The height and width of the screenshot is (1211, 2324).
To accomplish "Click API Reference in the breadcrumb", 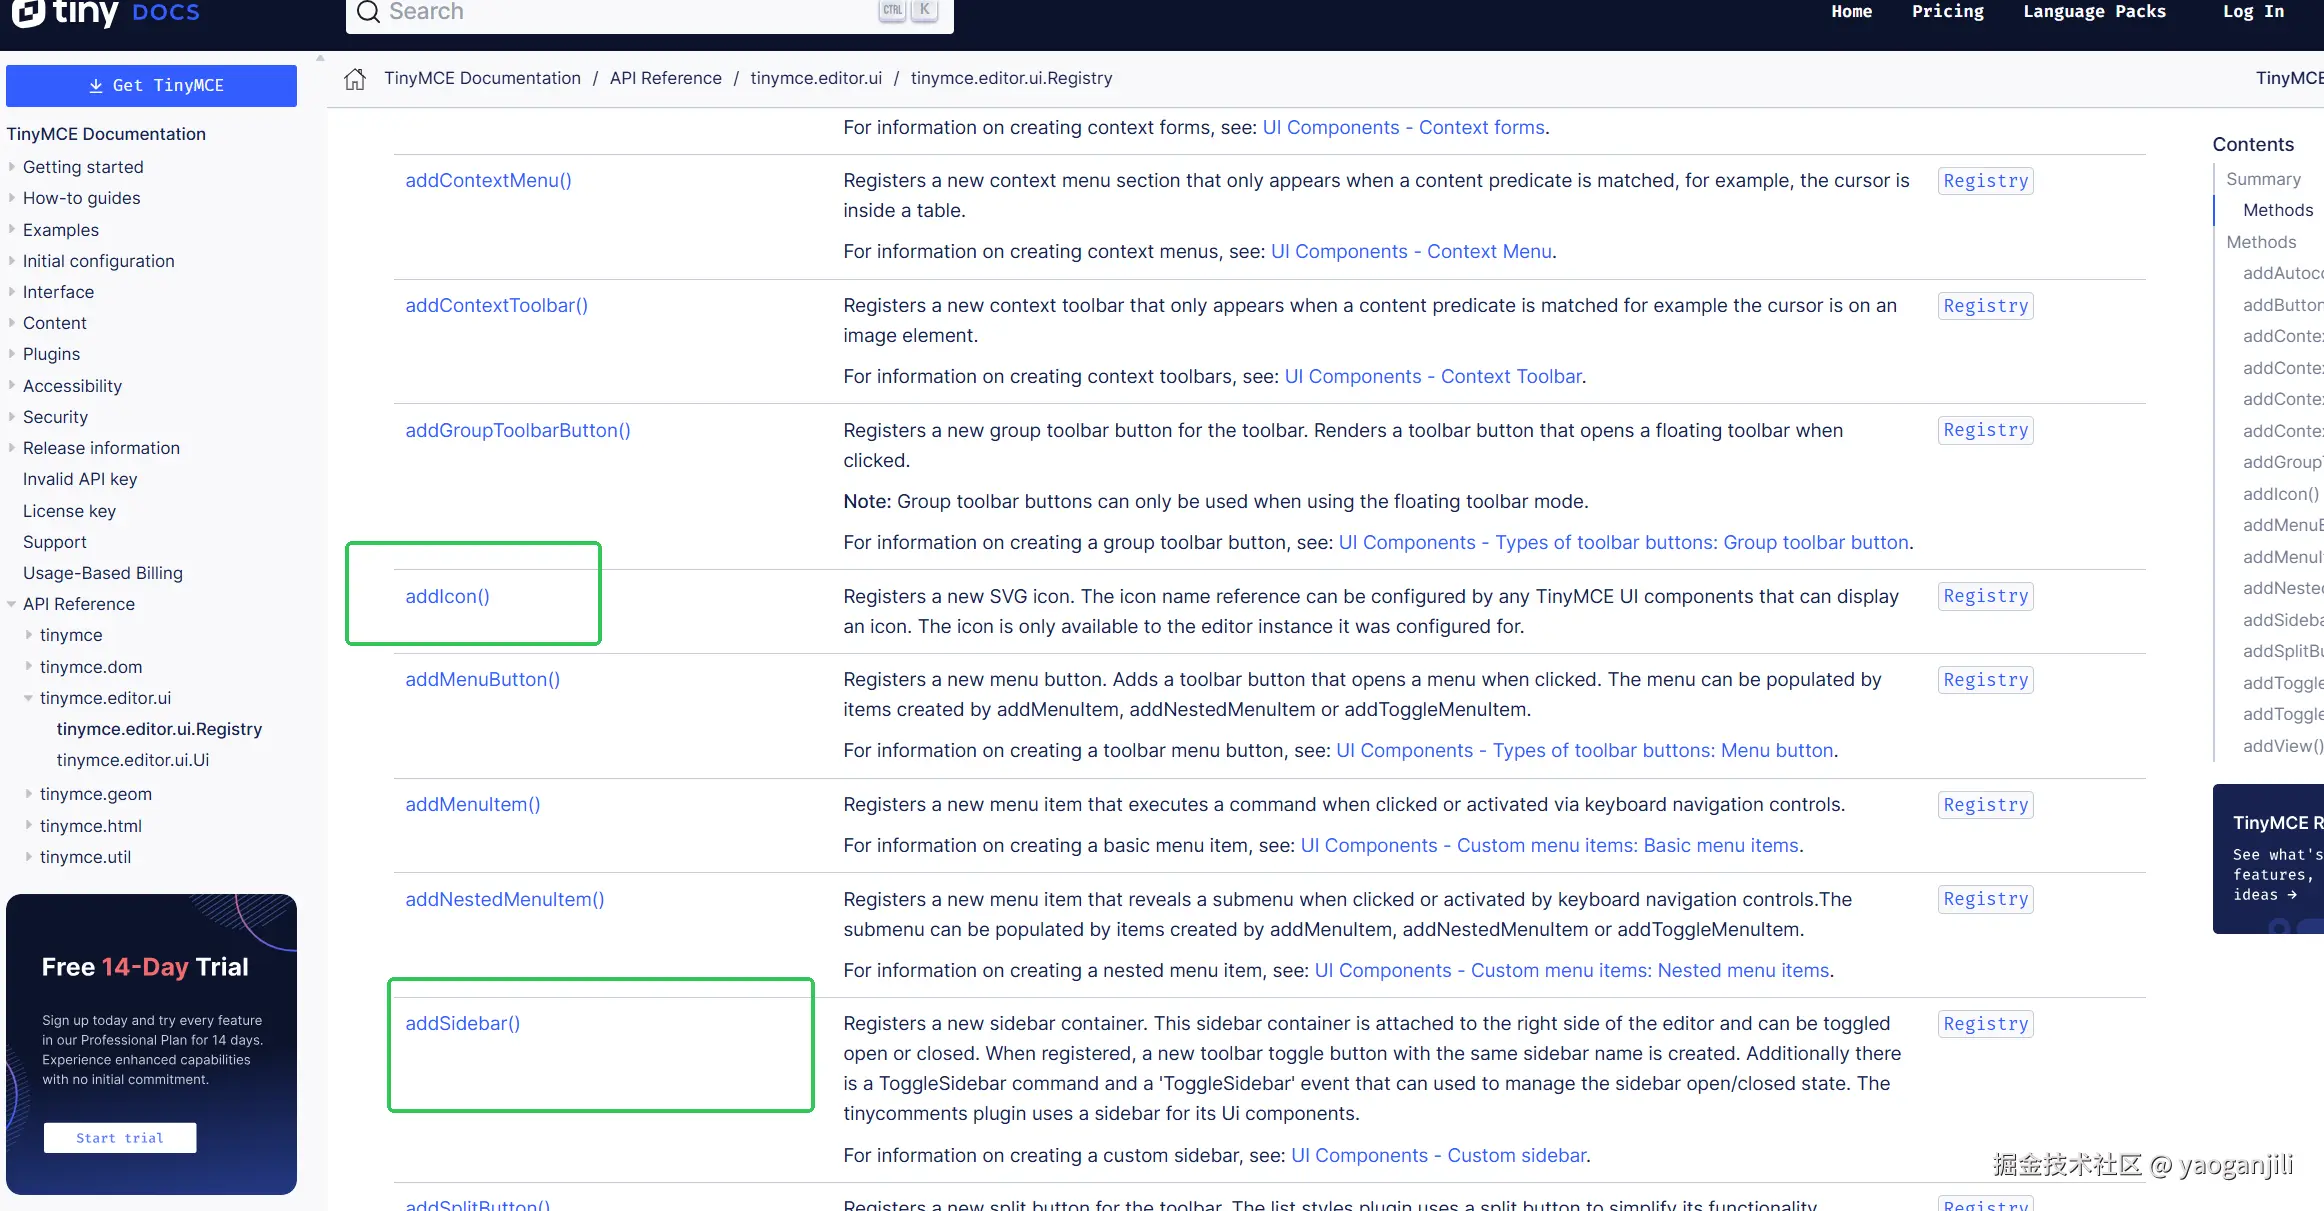I will 665,79.
